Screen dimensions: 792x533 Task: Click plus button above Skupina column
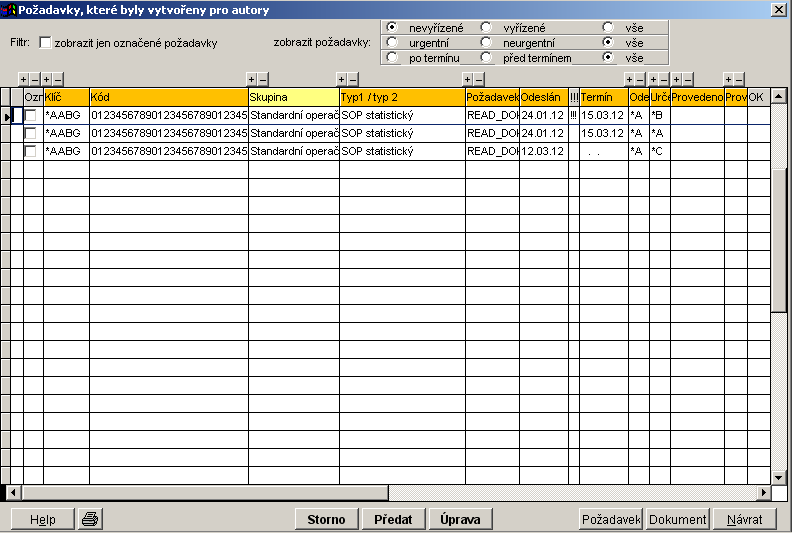pos(252,79)
